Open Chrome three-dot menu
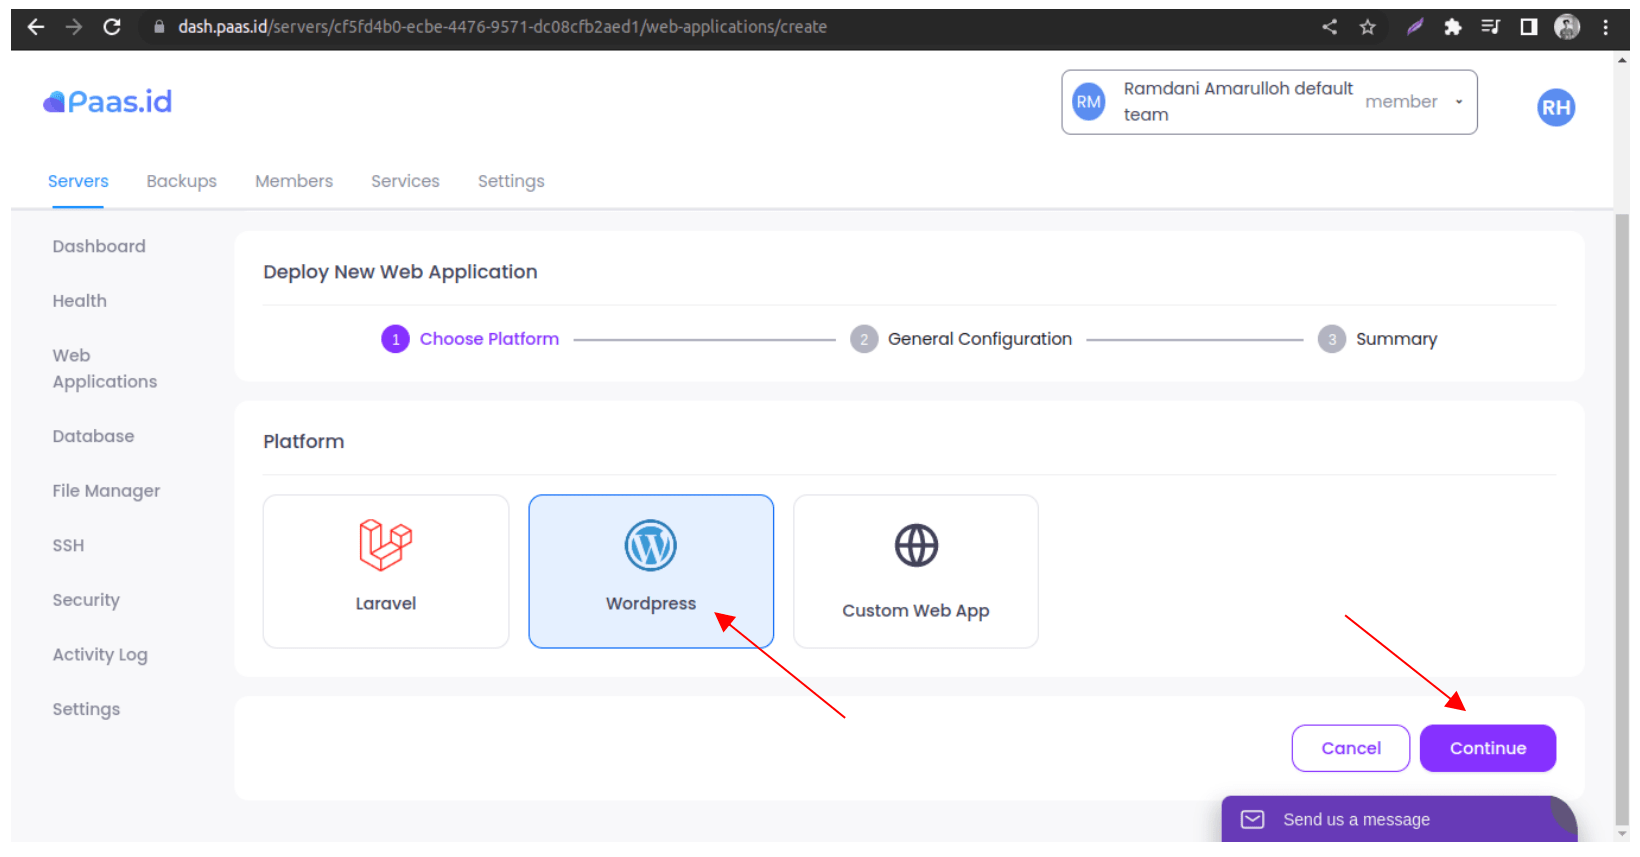1640x857 pixels. click(1605, 27)
